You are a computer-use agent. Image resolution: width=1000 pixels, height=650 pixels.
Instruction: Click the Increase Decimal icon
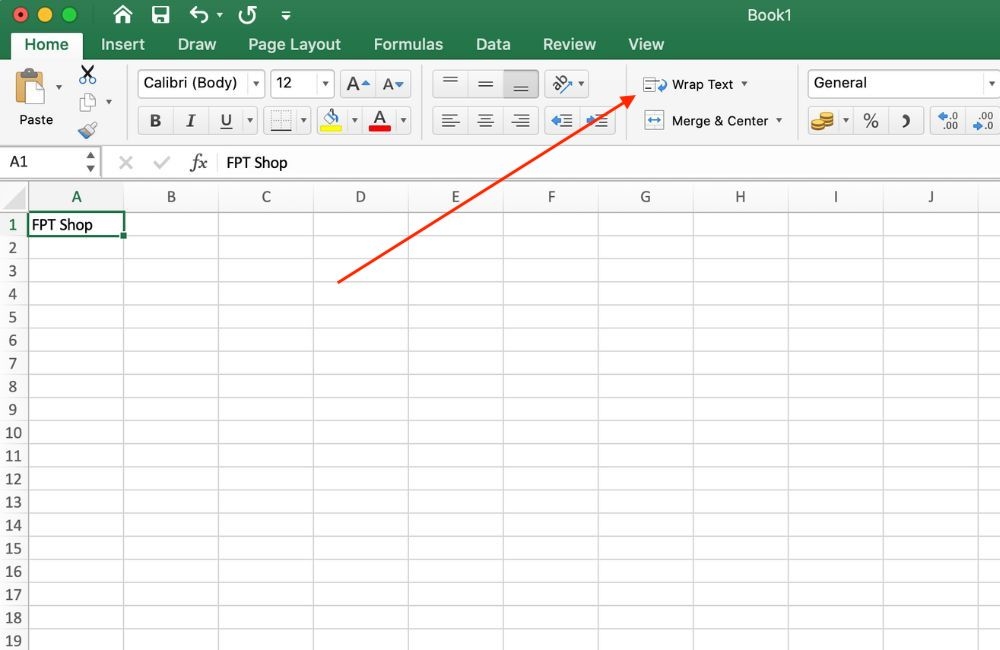pos(947,120)
